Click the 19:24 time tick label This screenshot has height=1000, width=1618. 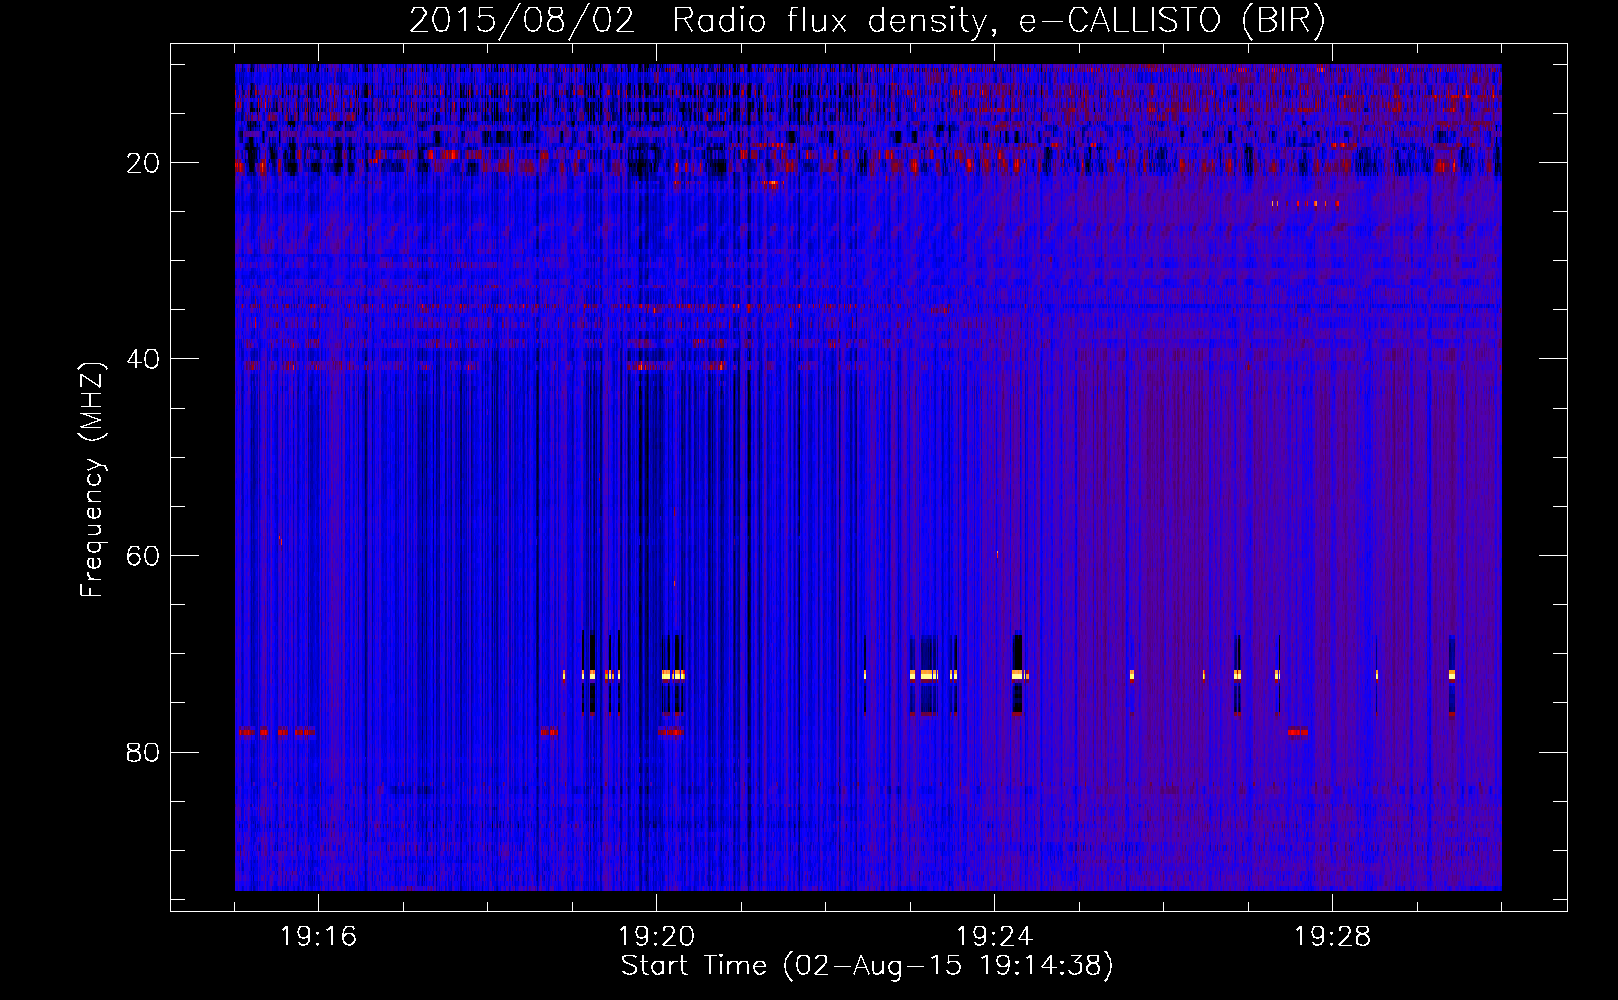[x=994, y=937]
